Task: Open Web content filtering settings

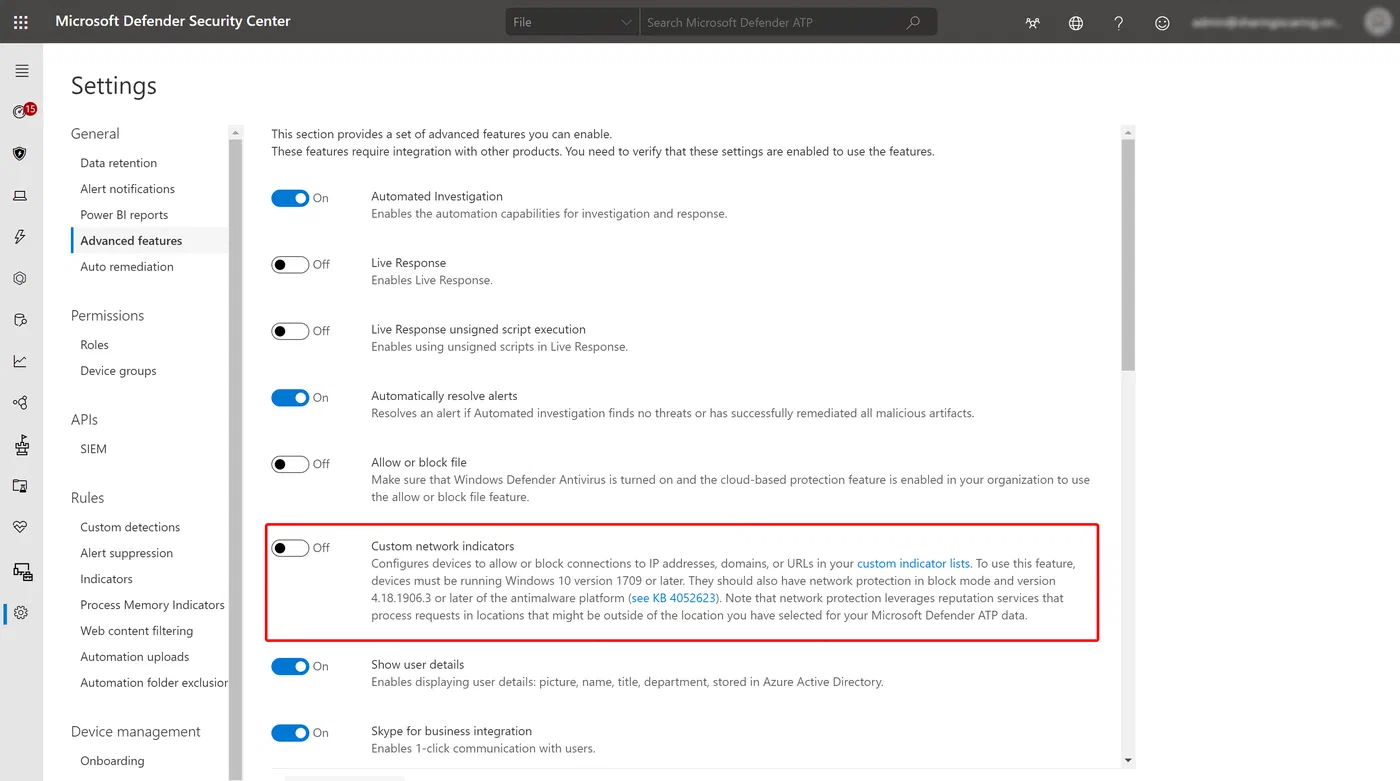Action: (x=137, y=631)
